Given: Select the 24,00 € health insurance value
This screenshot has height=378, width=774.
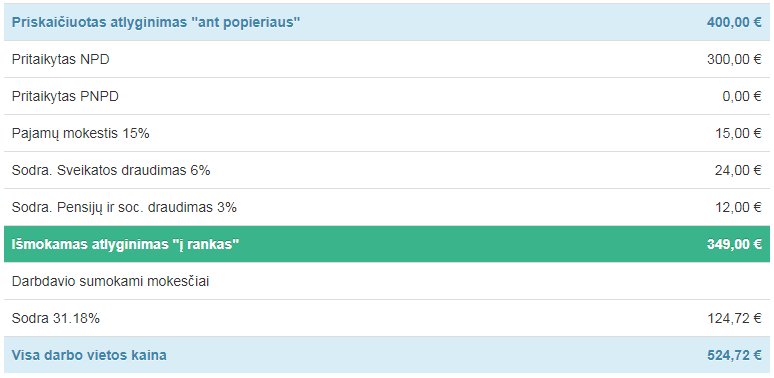Looking at the screenshot, I should pos(738,171).
